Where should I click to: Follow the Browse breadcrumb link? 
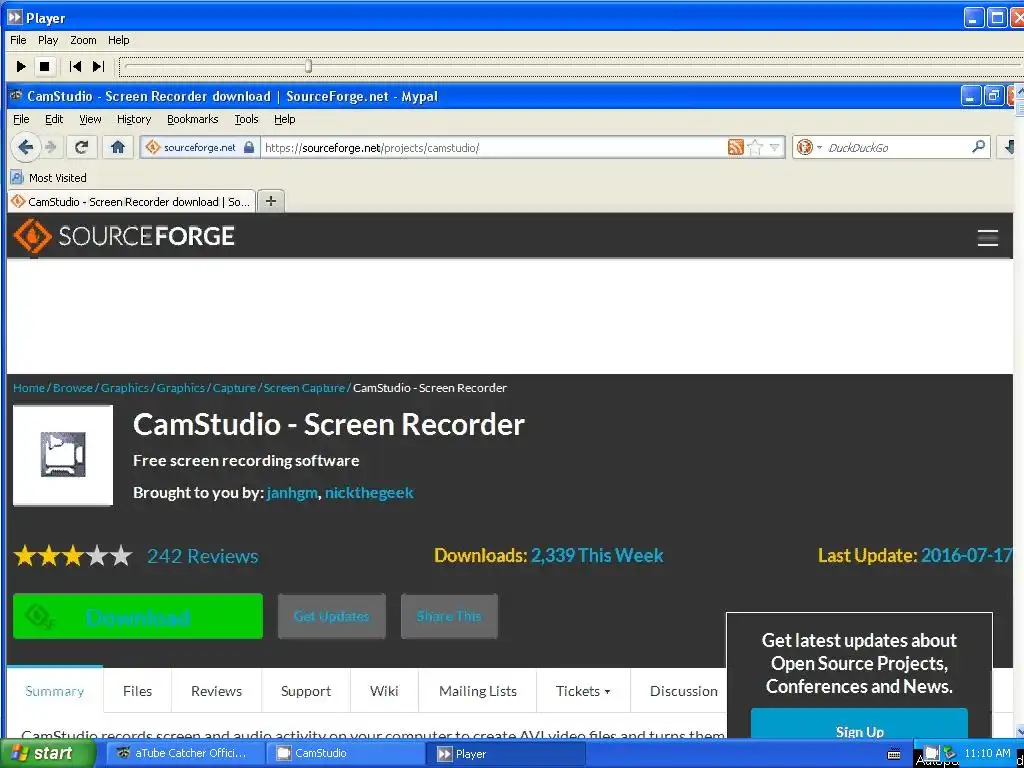[72, 388]
